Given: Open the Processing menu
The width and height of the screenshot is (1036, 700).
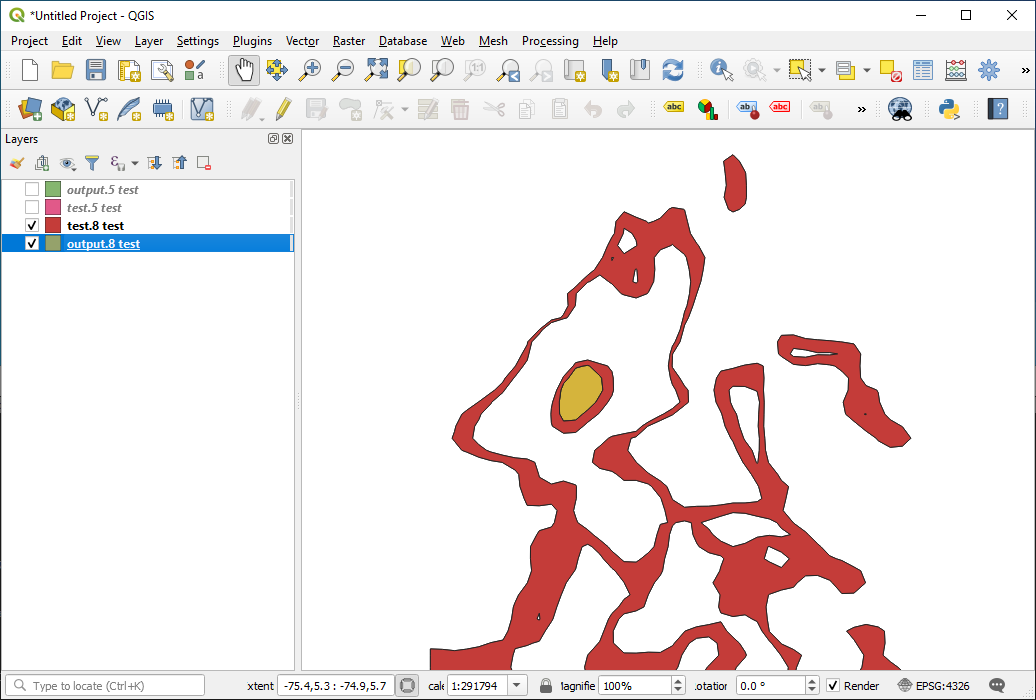Looking at the screenshot, I should pos(550,41).
